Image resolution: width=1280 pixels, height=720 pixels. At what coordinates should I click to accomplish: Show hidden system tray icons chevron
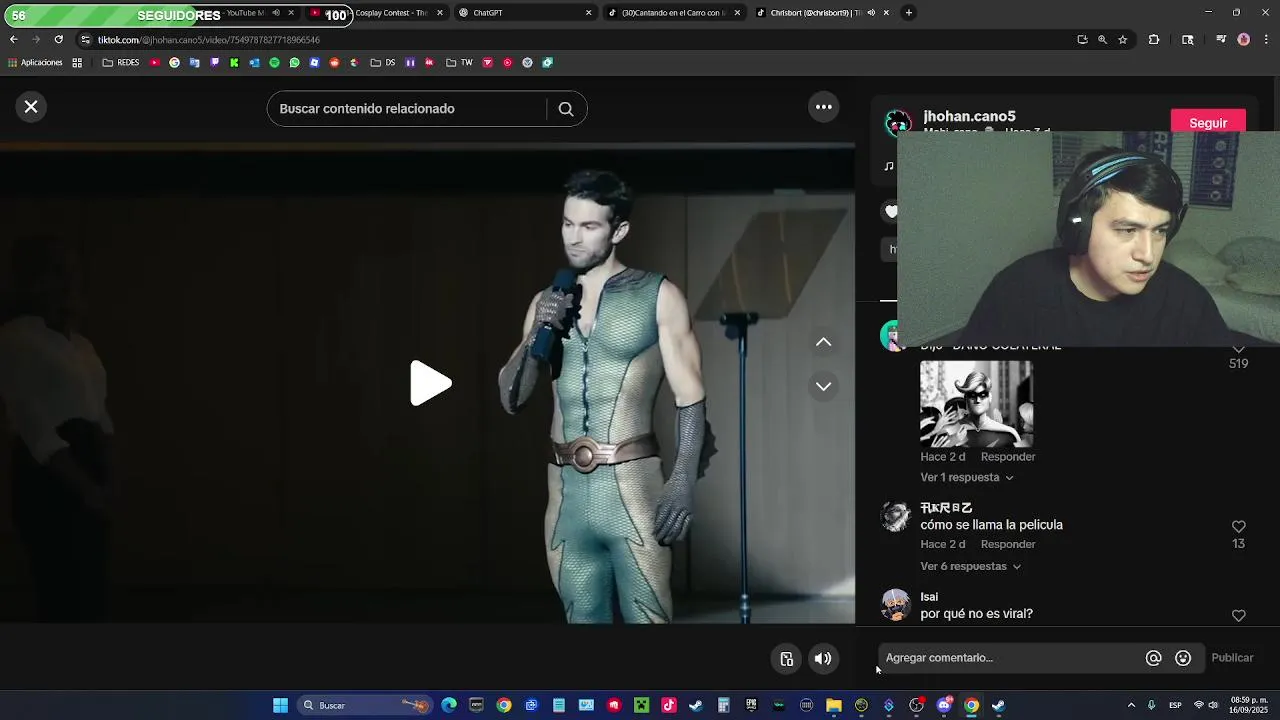point(1131,705)
